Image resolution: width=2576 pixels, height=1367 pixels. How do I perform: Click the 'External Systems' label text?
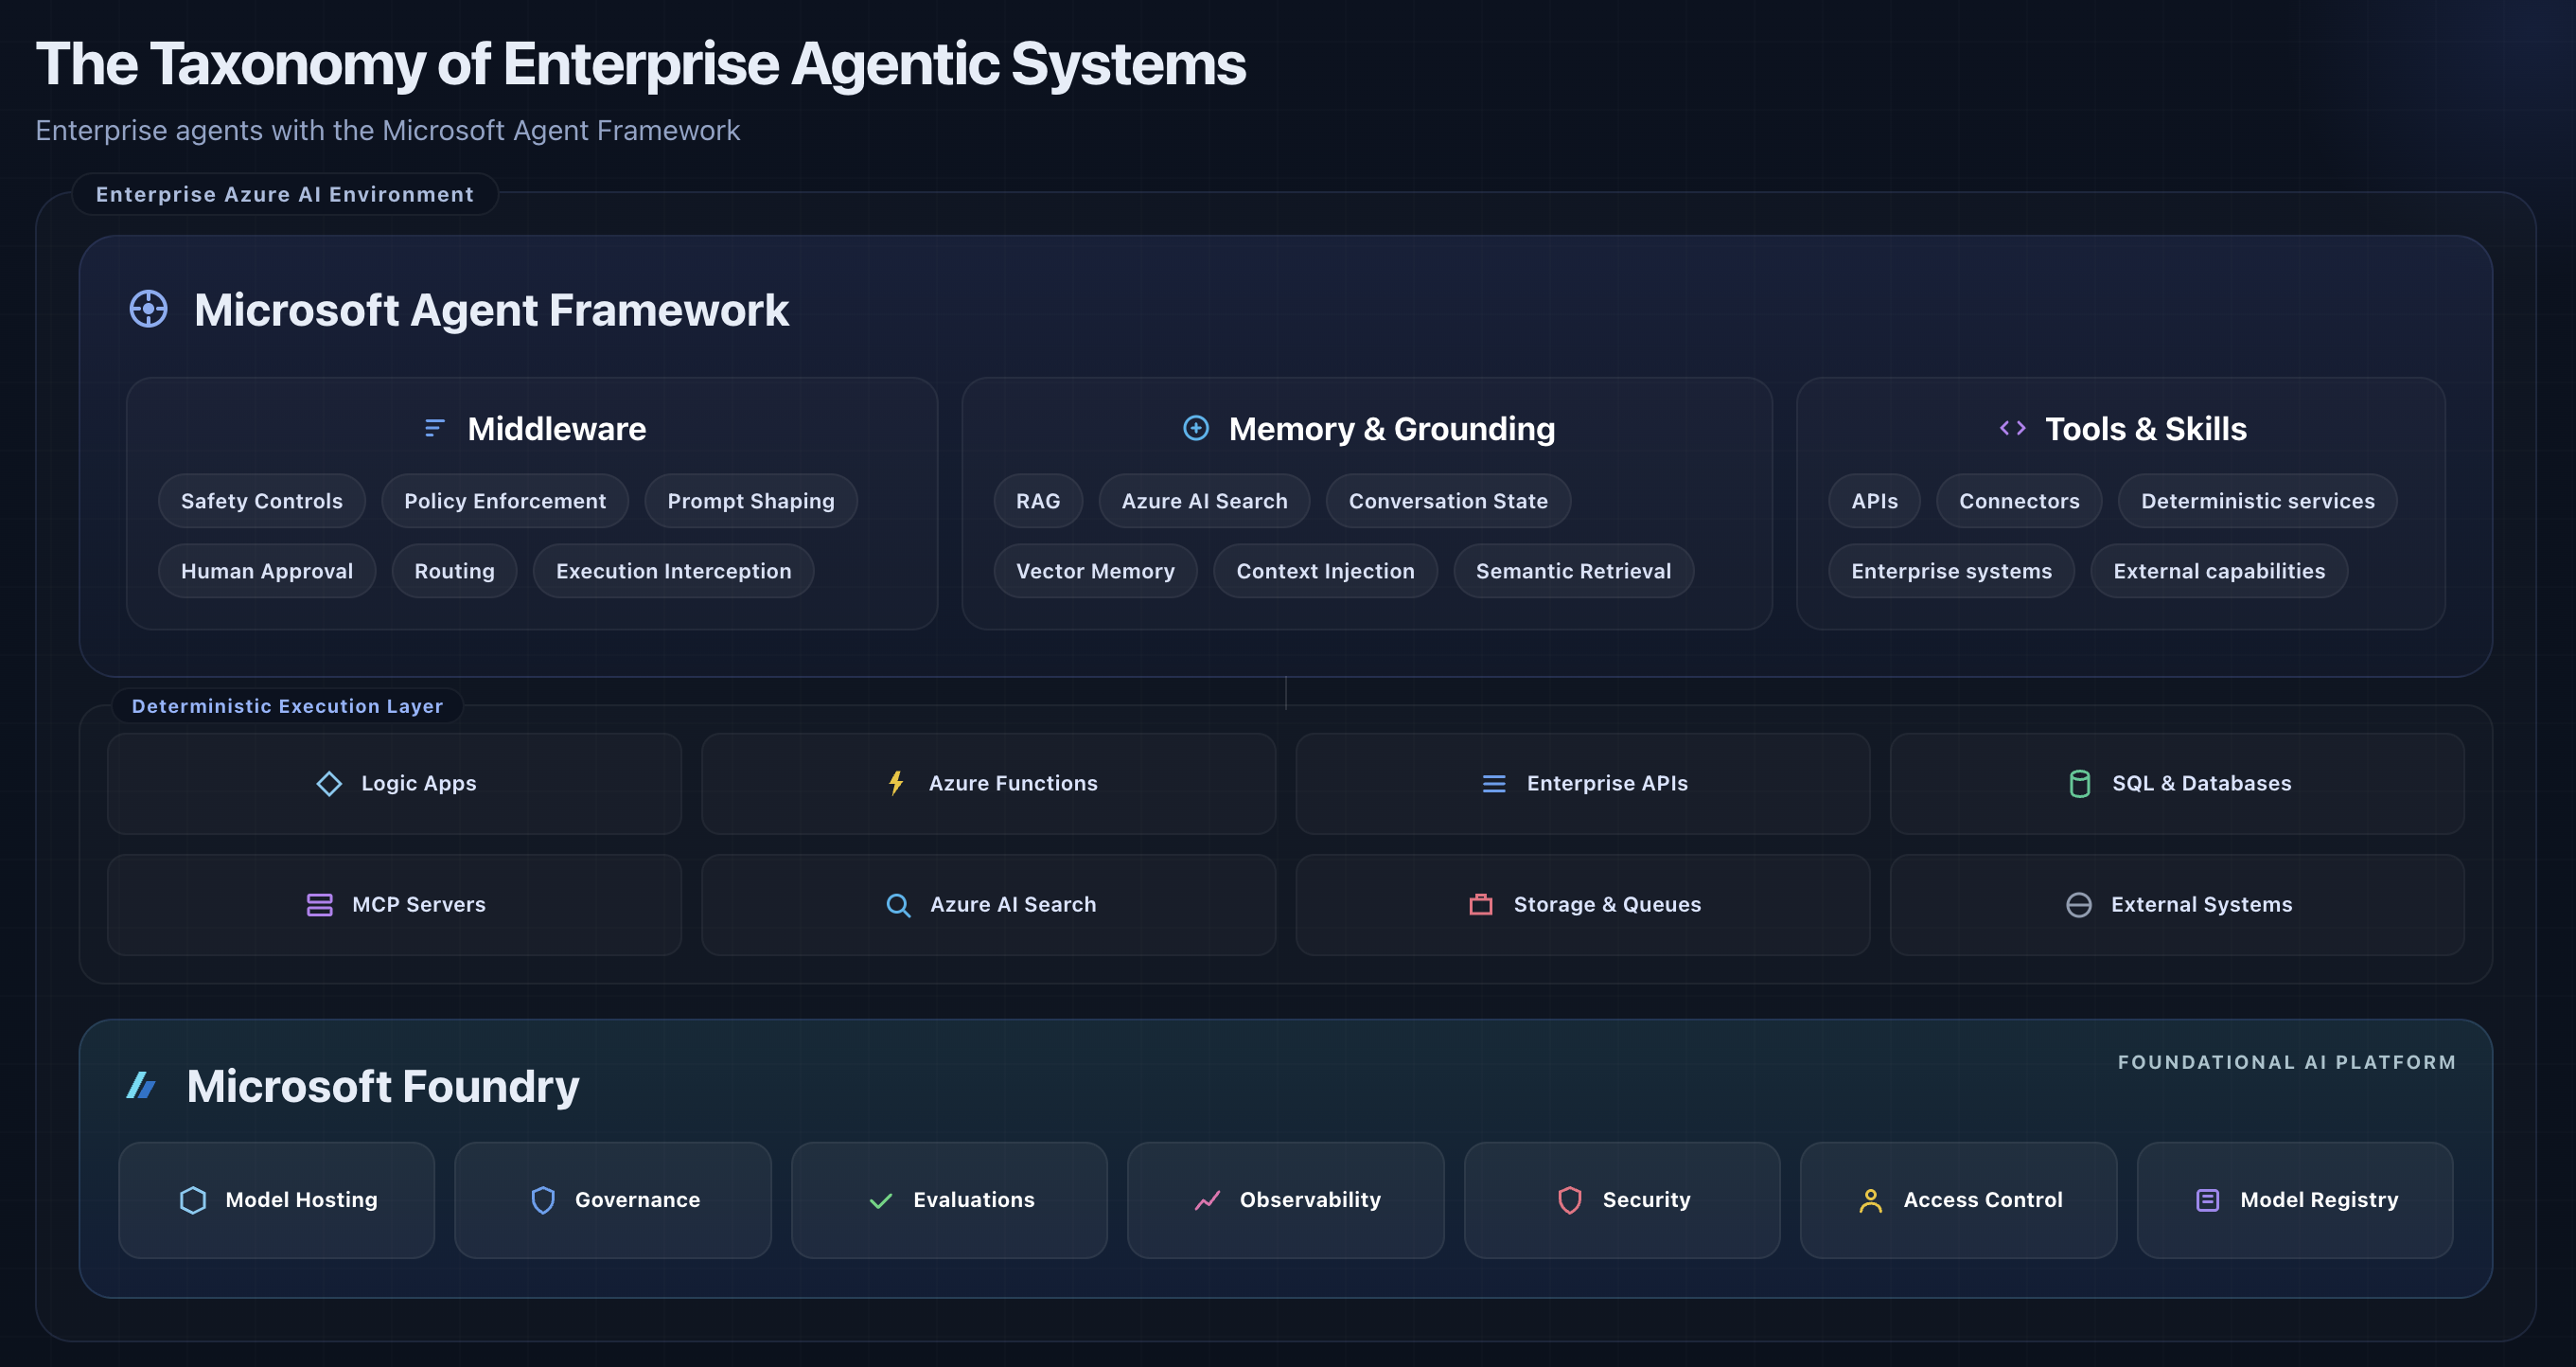click(x=2202, y=905)
